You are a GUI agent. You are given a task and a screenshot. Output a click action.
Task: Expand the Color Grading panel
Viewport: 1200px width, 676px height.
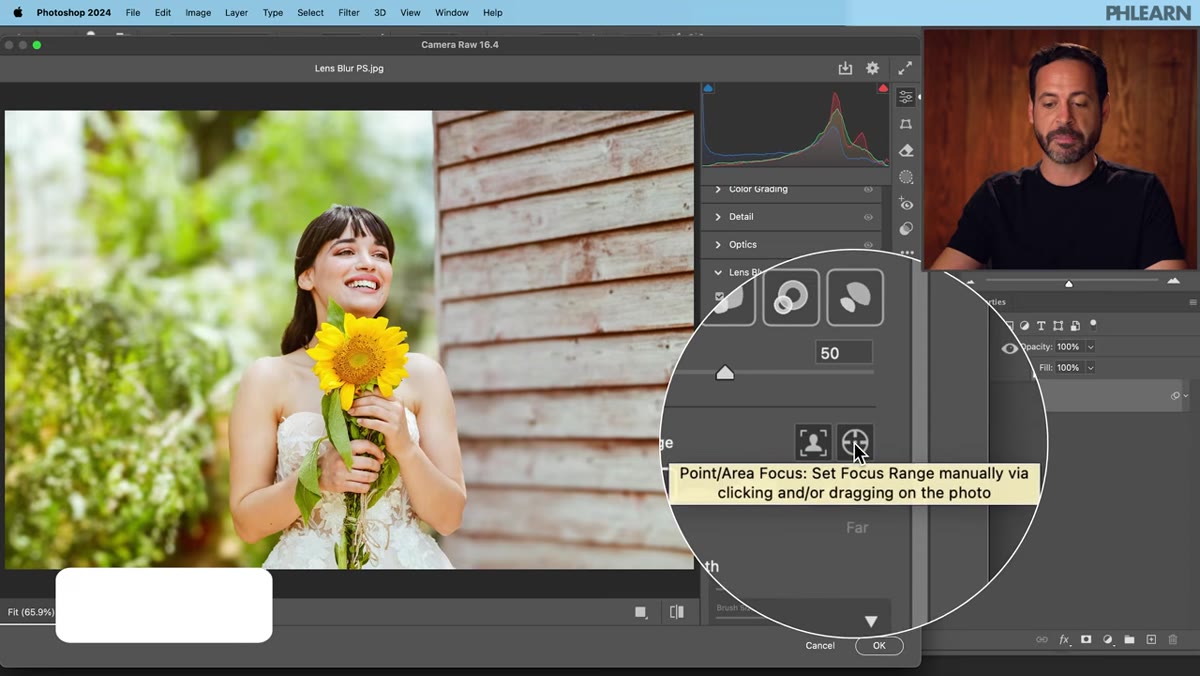[718, 189]
